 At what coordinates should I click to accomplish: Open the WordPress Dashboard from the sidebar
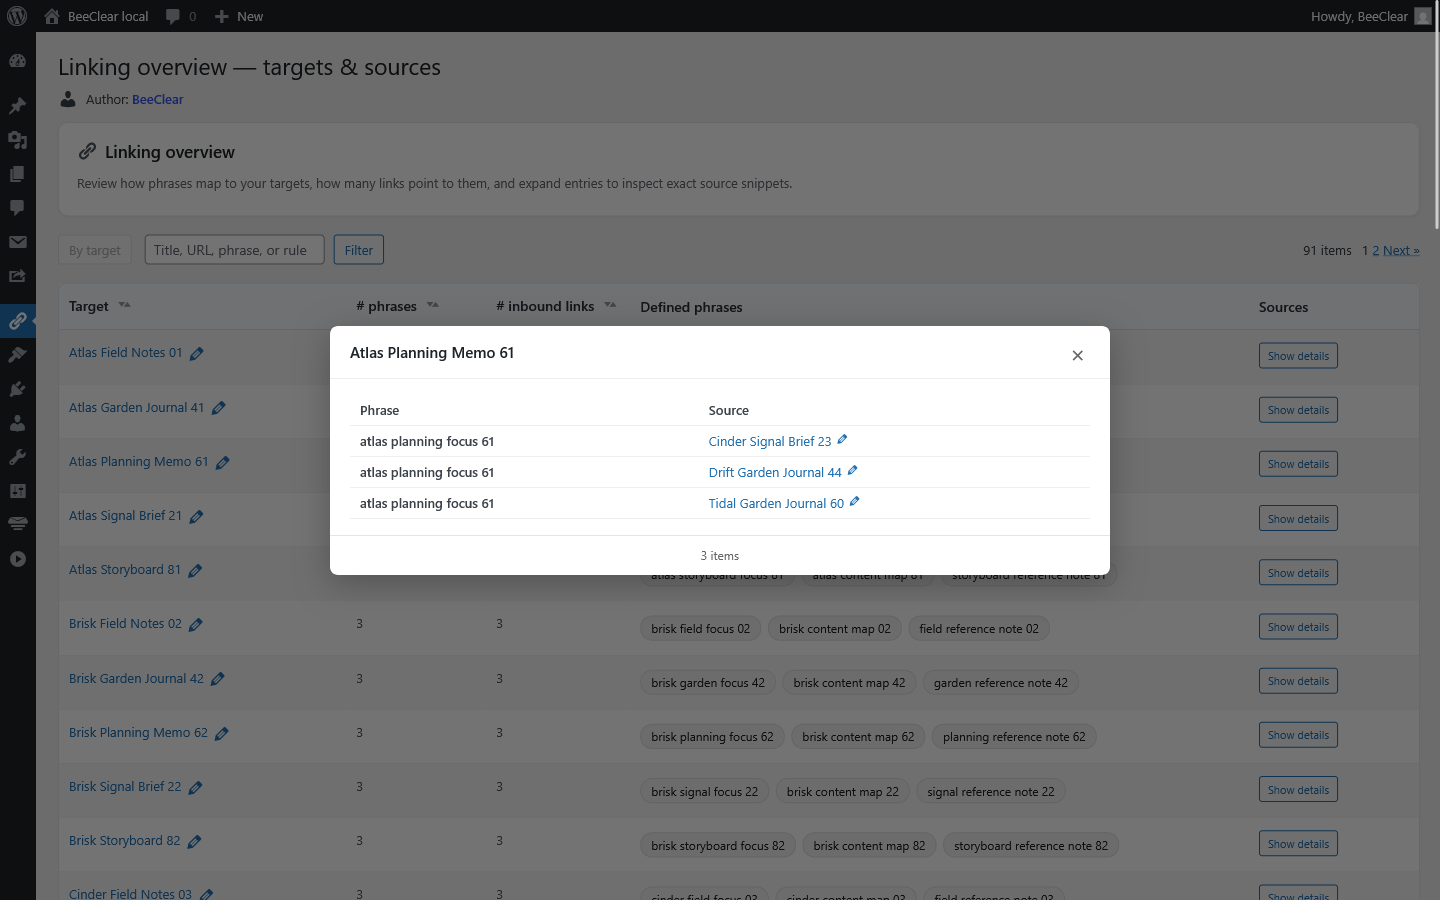(17, 61)
